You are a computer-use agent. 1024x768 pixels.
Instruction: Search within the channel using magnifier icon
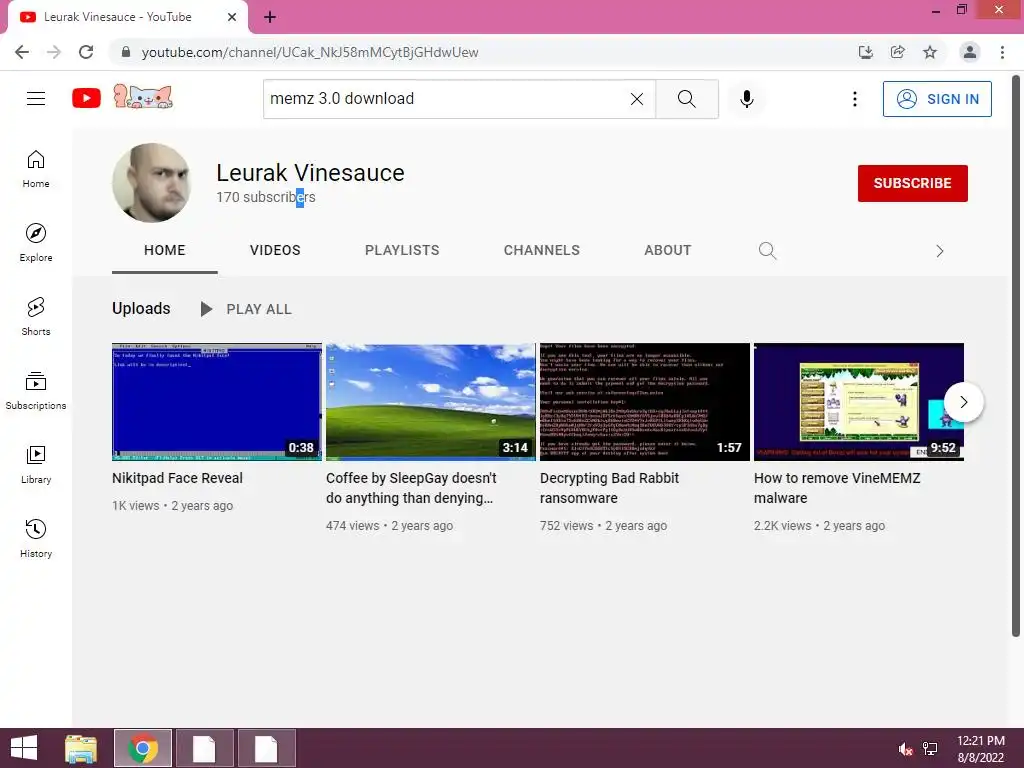tap(767, 251)
